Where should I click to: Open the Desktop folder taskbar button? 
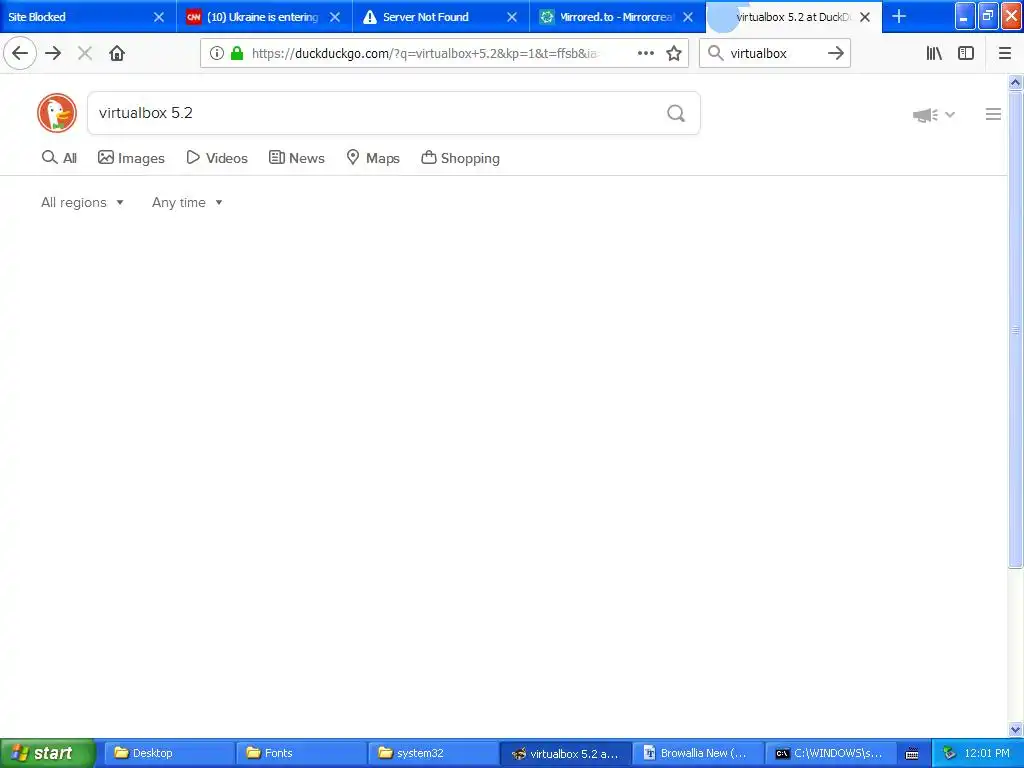pyautogui.click(x=168, y=753)
